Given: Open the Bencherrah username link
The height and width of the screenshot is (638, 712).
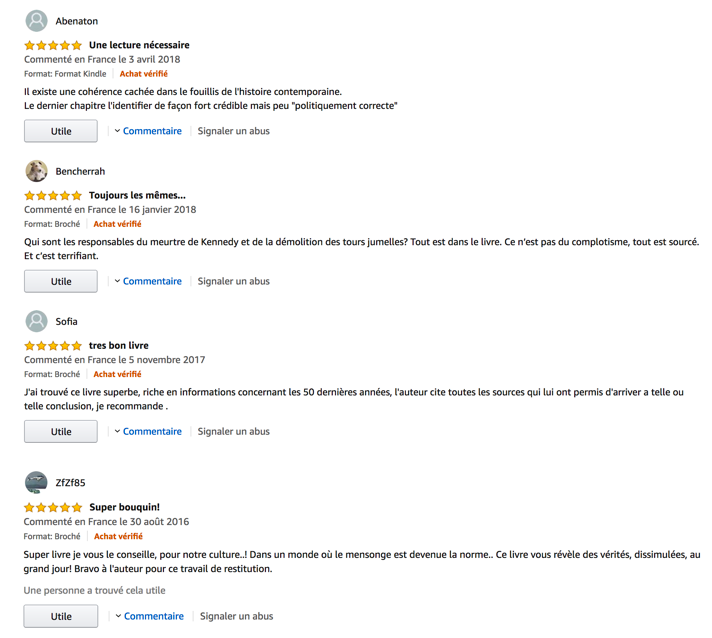Looking at the screenshot, I should click(80, 171).
